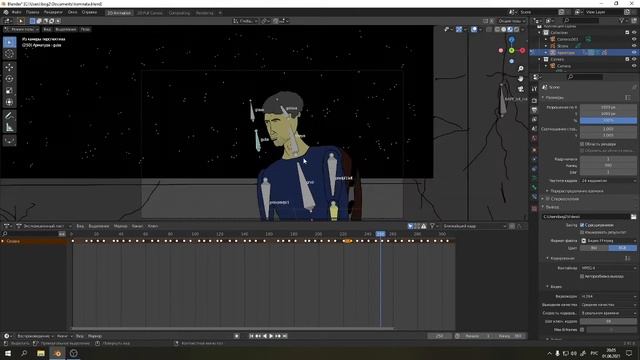Select the Annotate tool

point(9,116)
